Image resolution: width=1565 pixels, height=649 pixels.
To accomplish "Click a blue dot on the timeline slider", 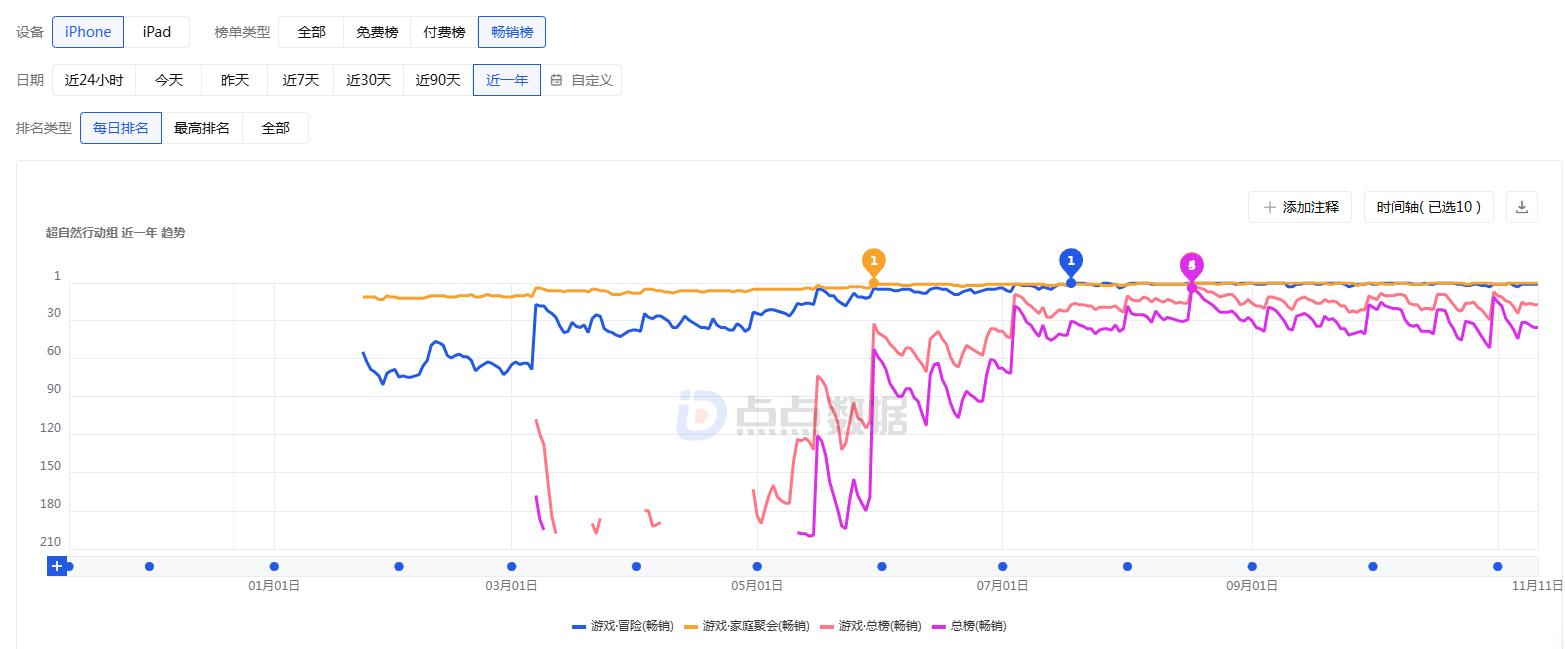I will pos(149,566).
